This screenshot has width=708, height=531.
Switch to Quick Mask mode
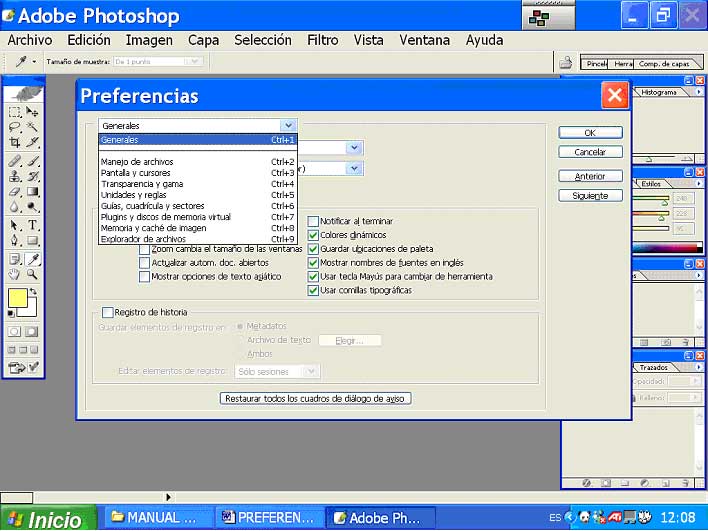pos(31,331)
